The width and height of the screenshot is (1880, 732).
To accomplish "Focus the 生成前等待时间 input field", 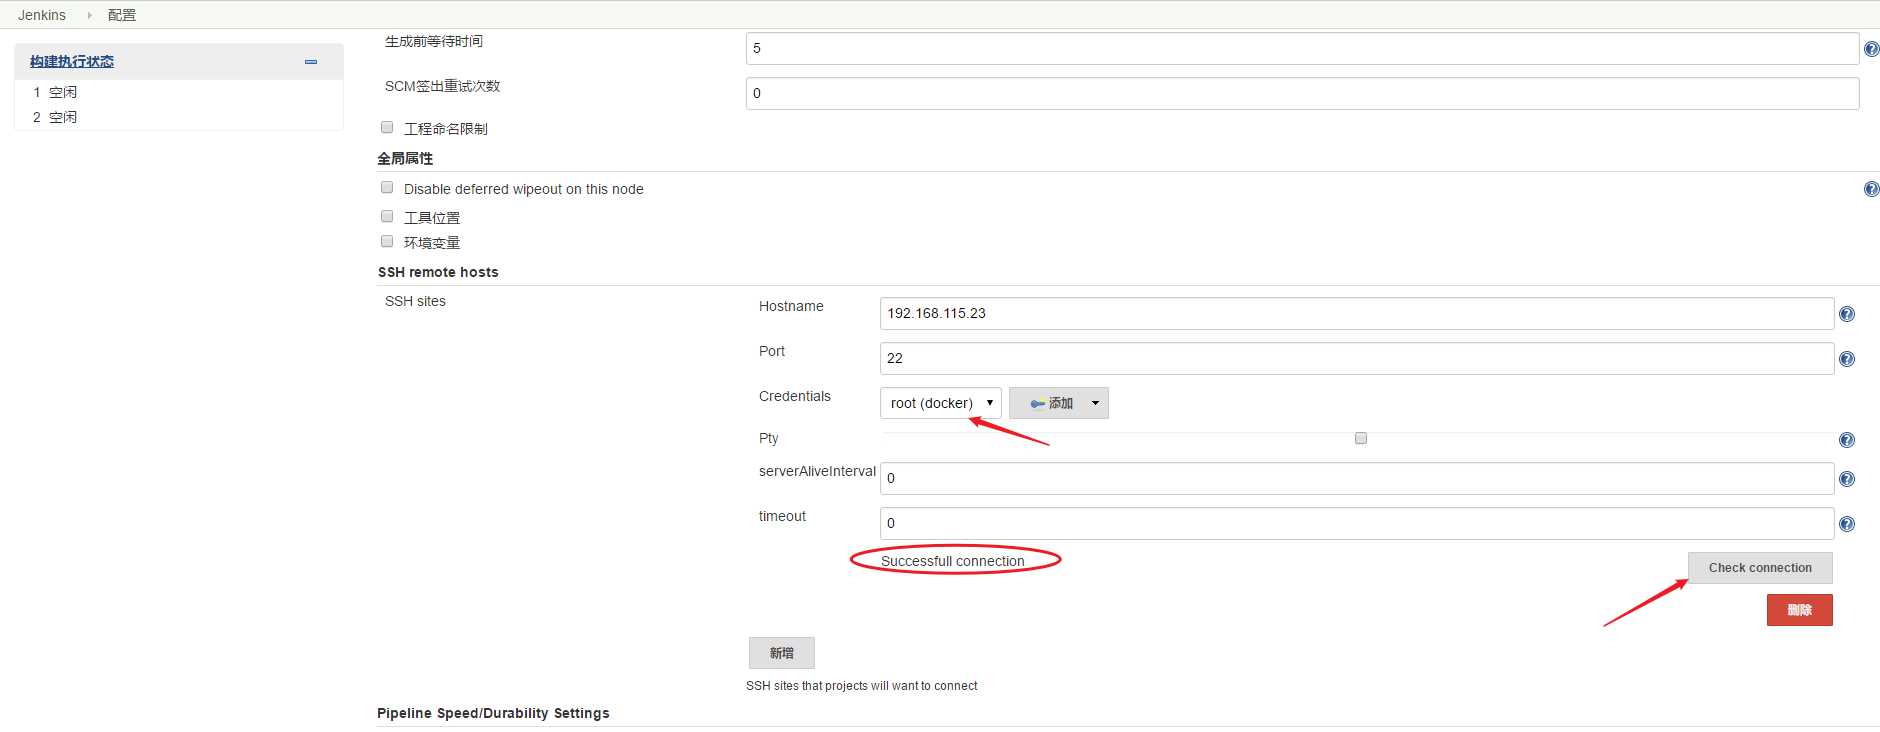I will point(1302,48).
